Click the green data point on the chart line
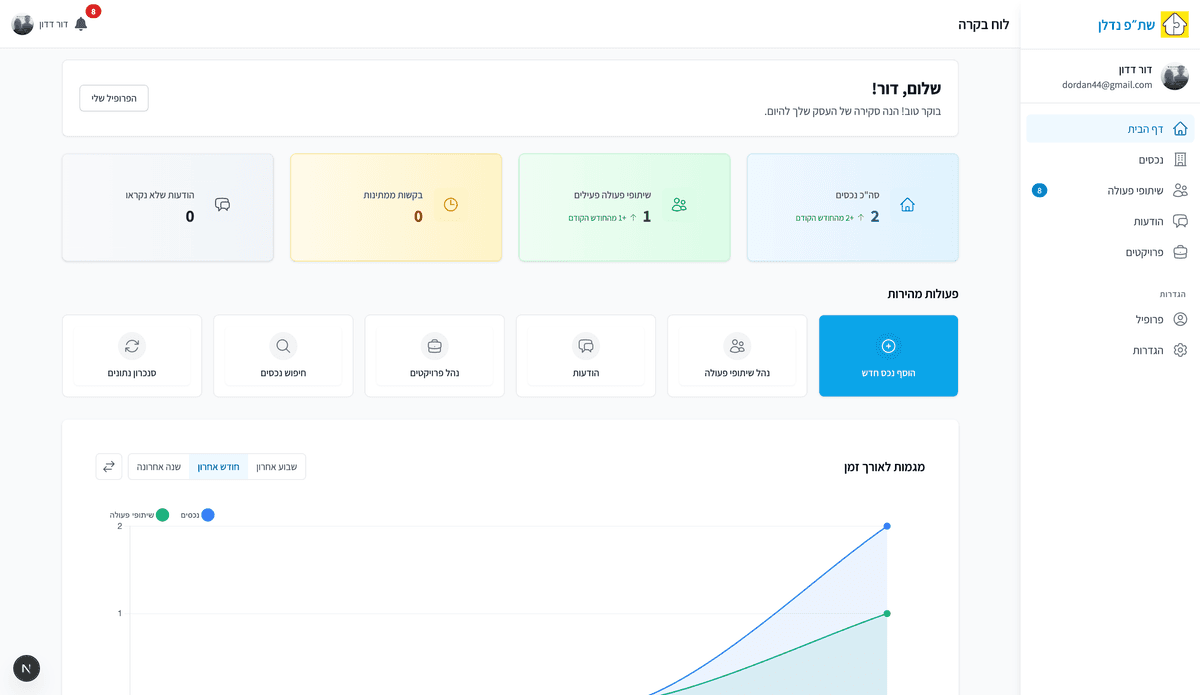The image size is (1200, 695). pyautogui.click(x=887, y=614)
